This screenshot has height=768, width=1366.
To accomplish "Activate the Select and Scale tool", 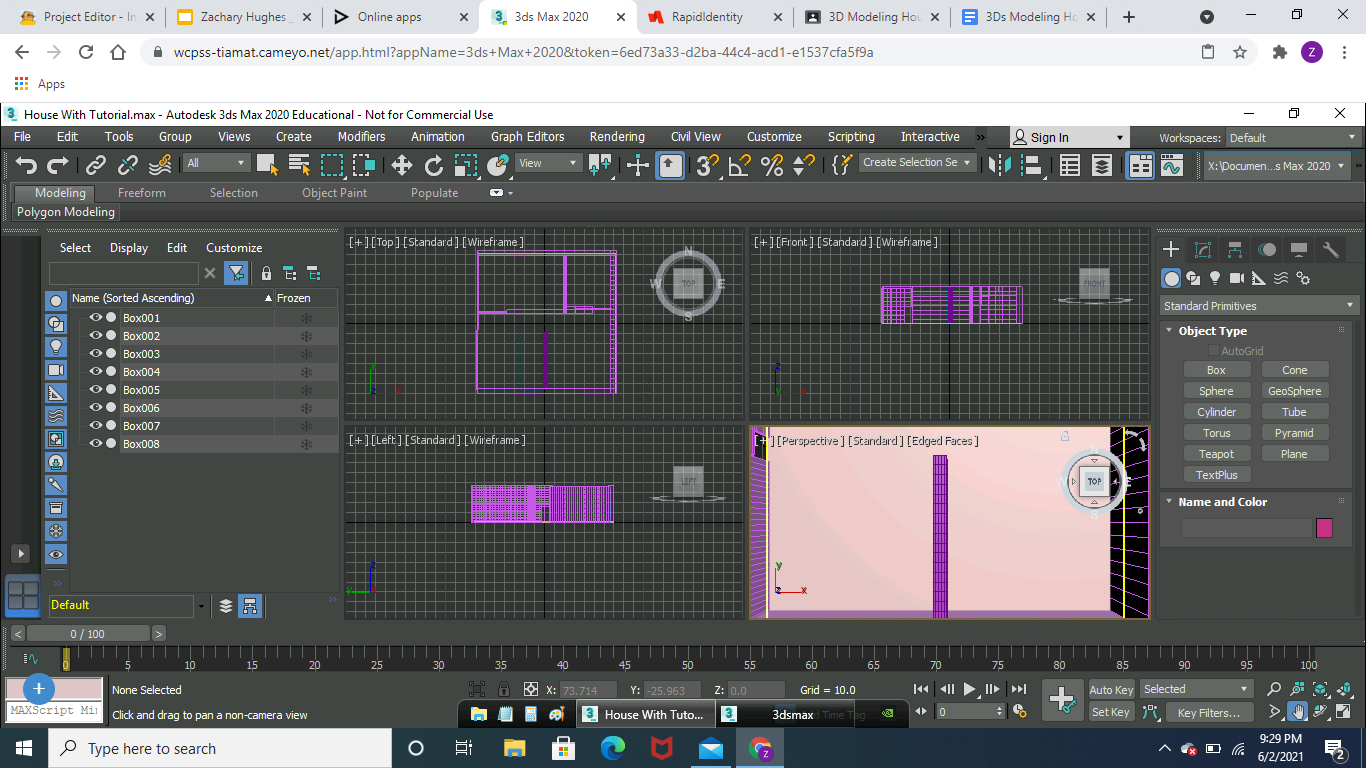I will click(466, 166).
